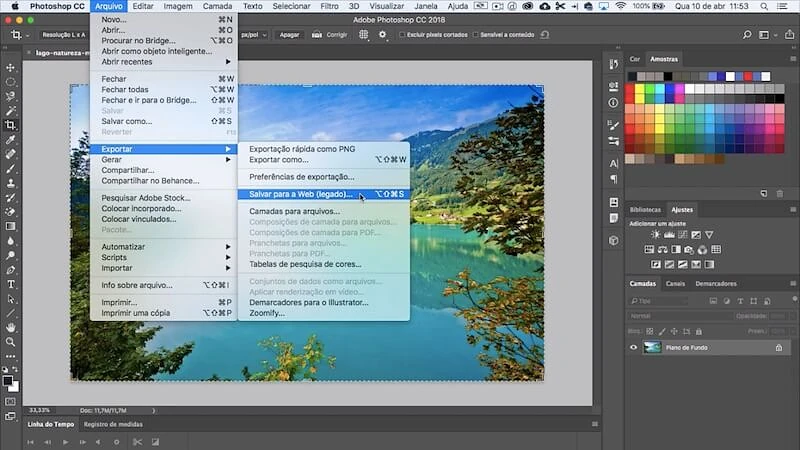Expand the Abrir recentes submenu
800x450 pixels.
point(164,62)
